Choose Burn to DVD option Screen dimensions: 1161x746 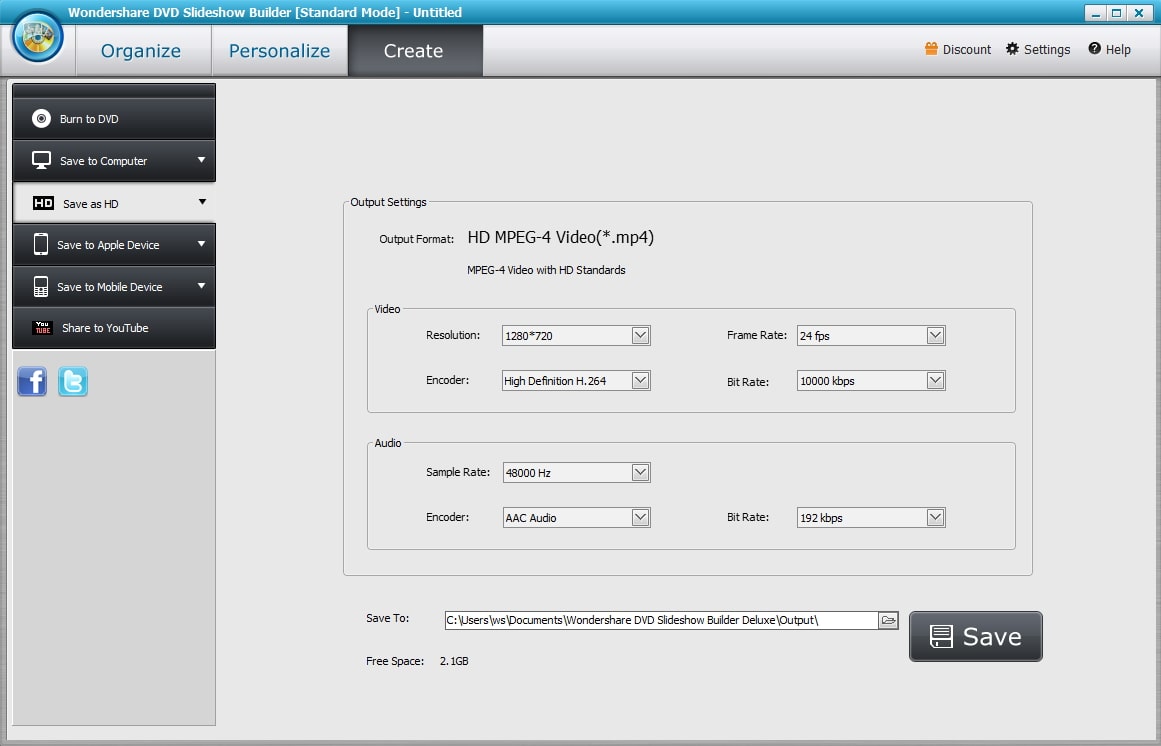(114, 118)
